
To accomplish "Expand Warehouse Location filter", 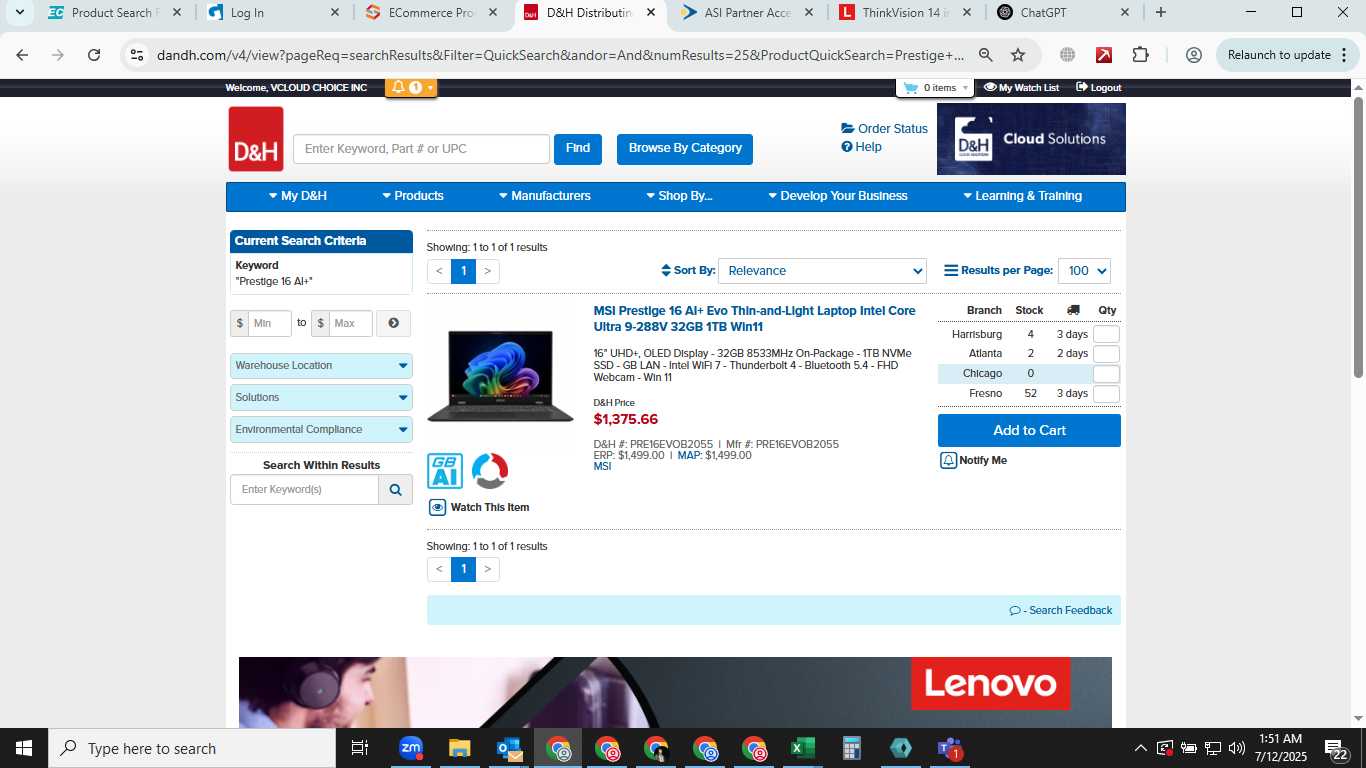I will coord(321,366).
